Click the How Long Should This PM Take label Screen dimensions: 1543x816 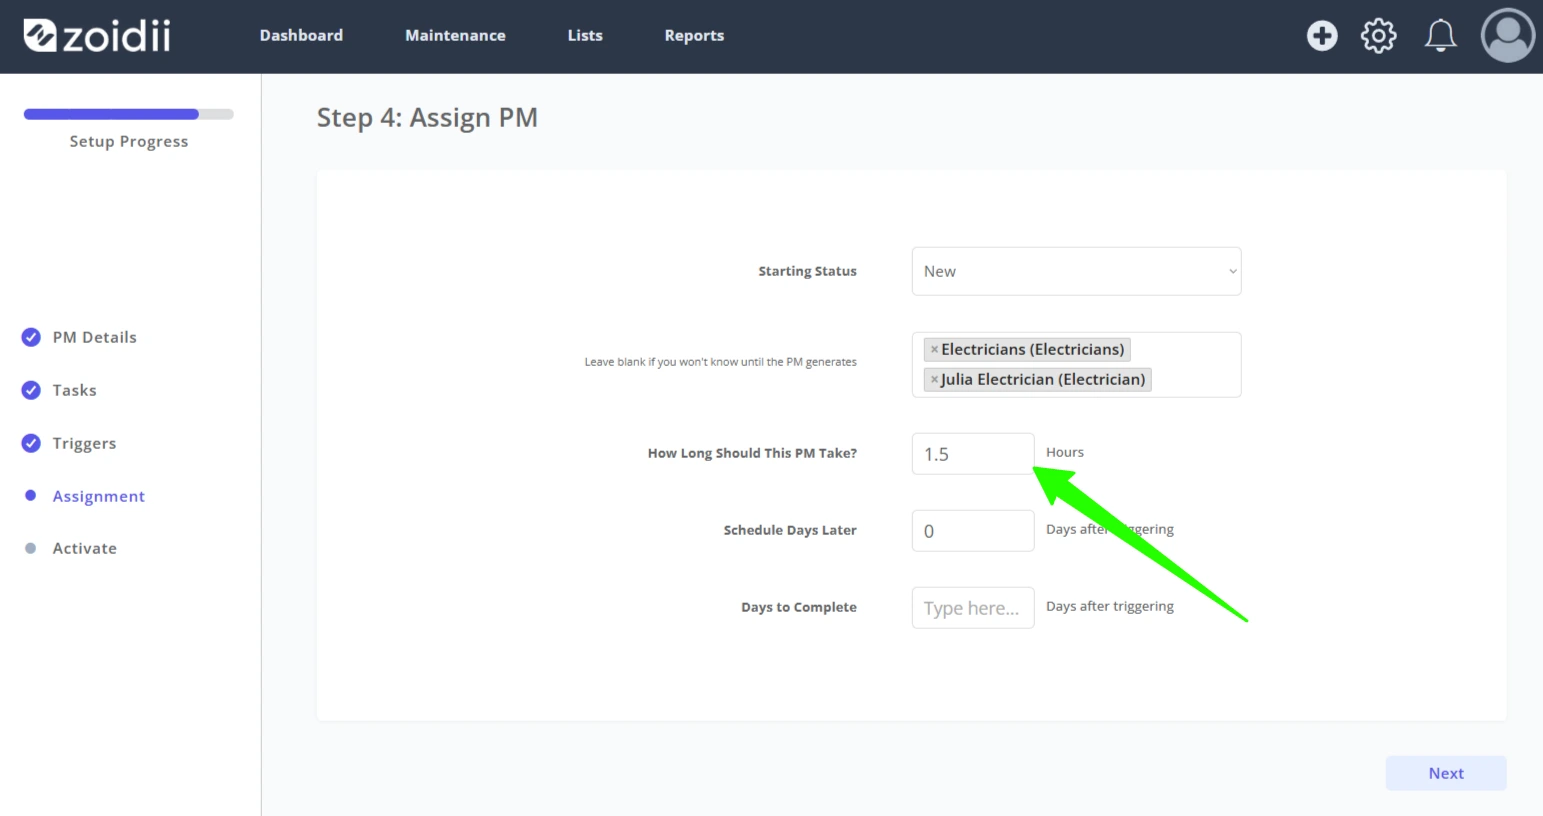(x=752, y=453)
